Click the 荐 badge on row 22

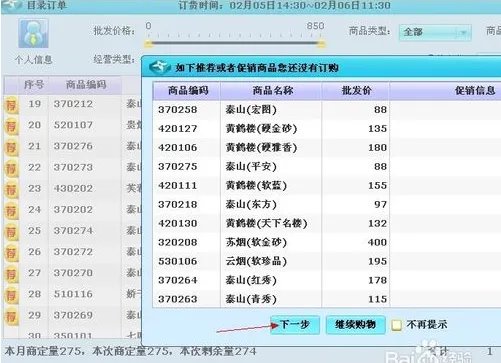tap(11, 169)
